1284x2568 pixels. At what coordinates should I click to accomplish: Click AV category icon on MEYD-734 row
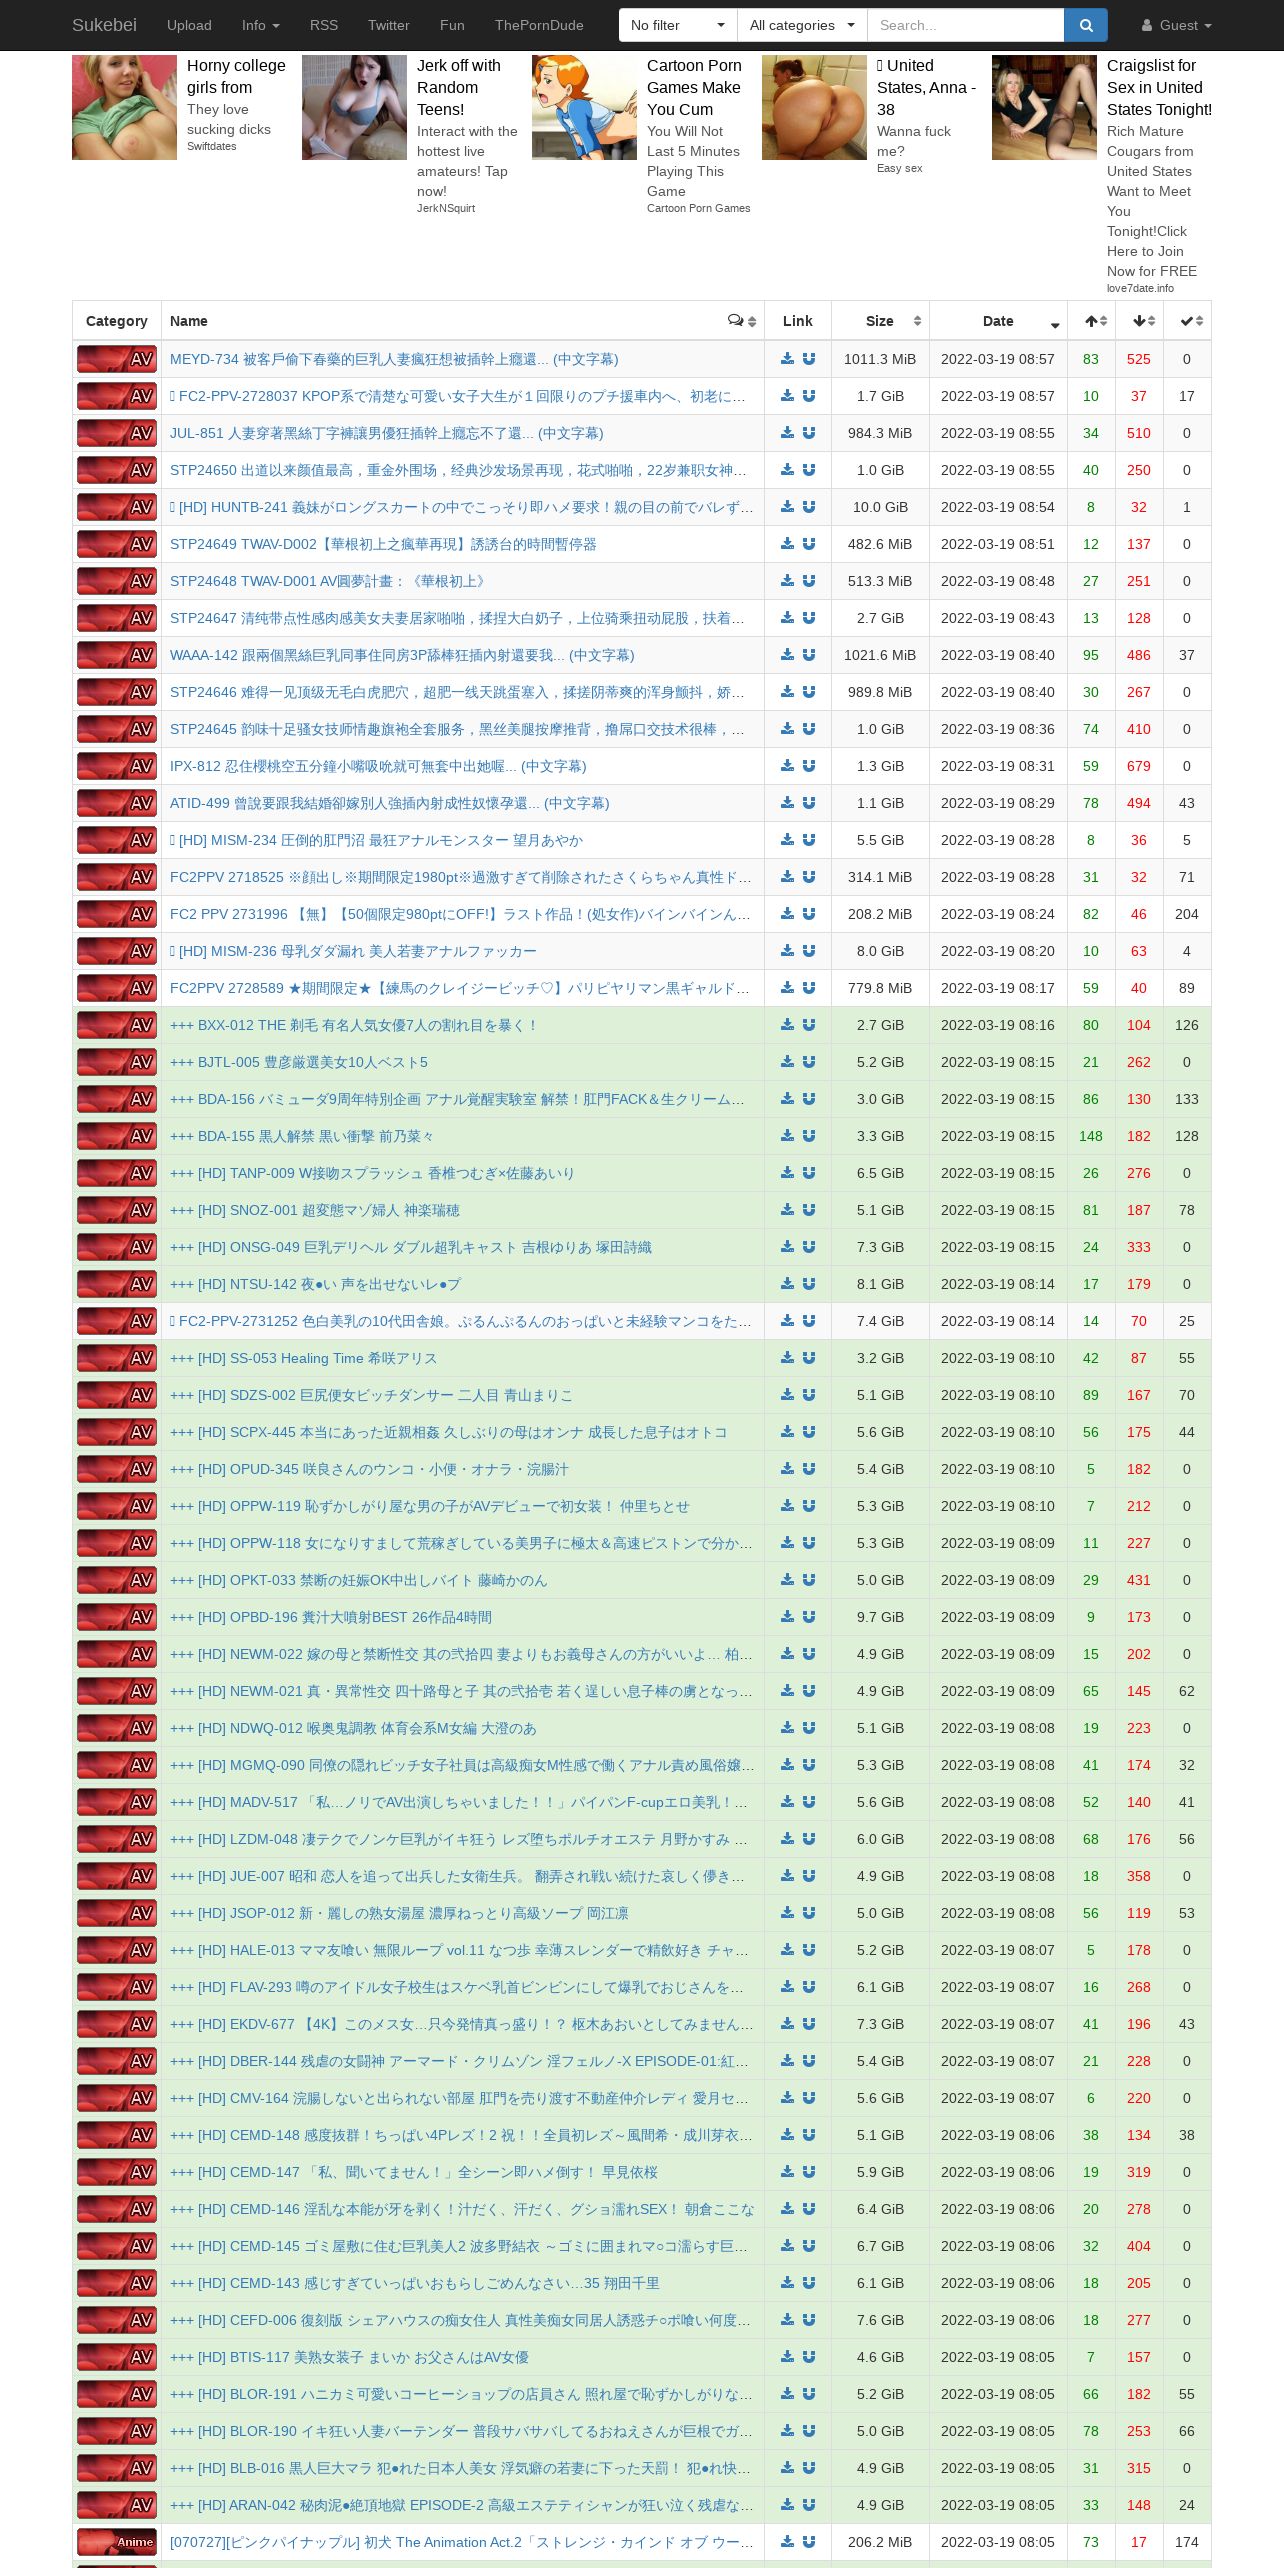click(117, 359)
